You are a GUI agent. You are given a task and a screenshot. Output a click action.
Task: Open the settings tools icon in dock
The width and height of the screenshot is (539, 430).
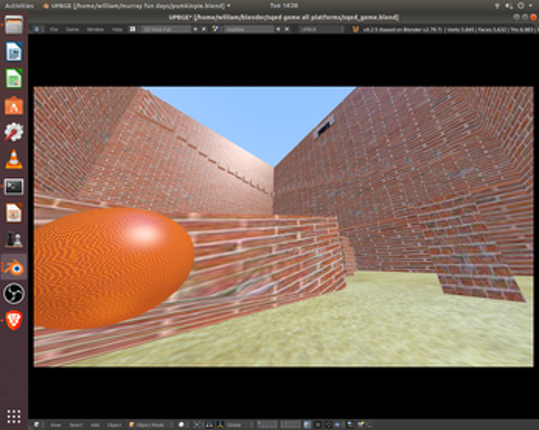[x=14, y=132]
